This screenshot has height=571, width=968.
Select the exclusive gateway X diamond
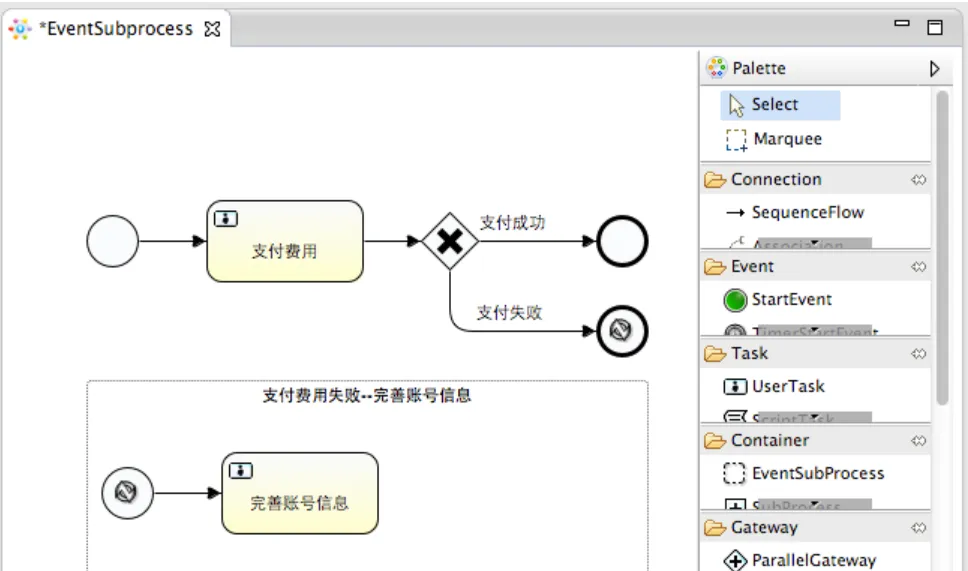tap(450, 241)
